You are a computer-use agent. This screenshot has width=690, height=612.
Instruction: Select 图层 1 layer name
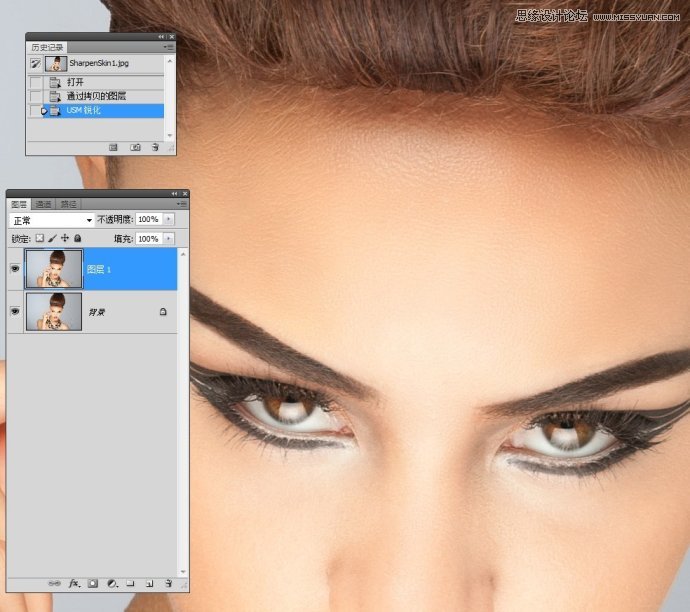tap(99, 269)
